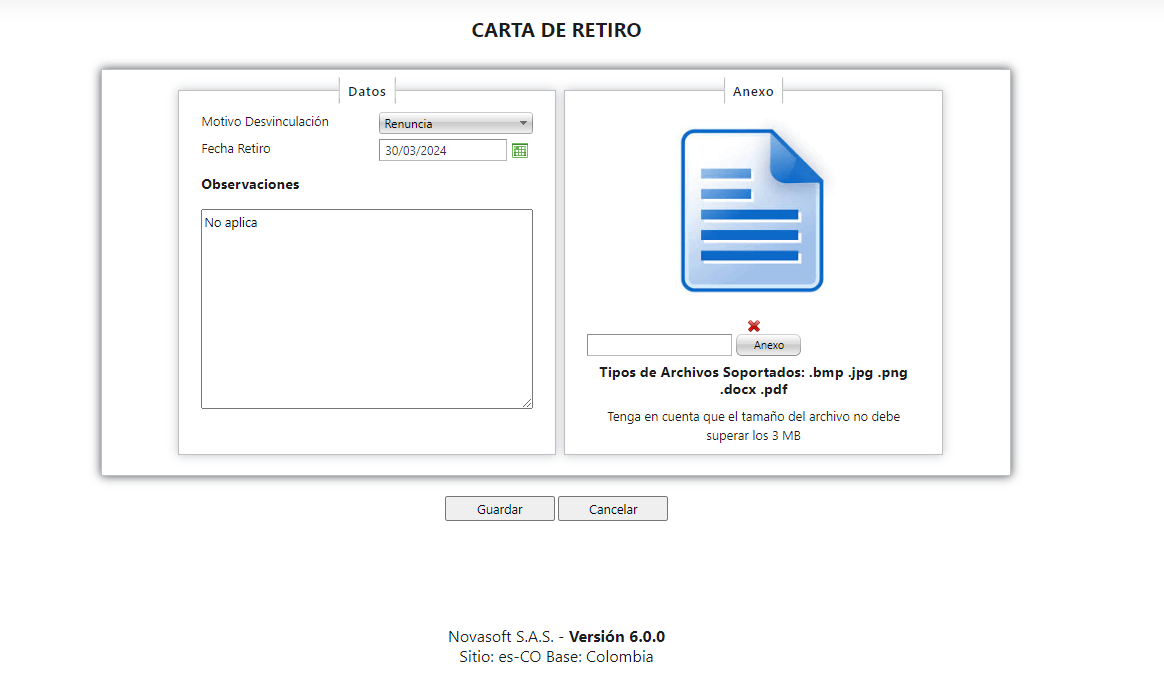The height and width of the screenshot is (680, 1164).
Task: Click the dropdown arrow next to Renuncia
Action: tap(524, 123)
